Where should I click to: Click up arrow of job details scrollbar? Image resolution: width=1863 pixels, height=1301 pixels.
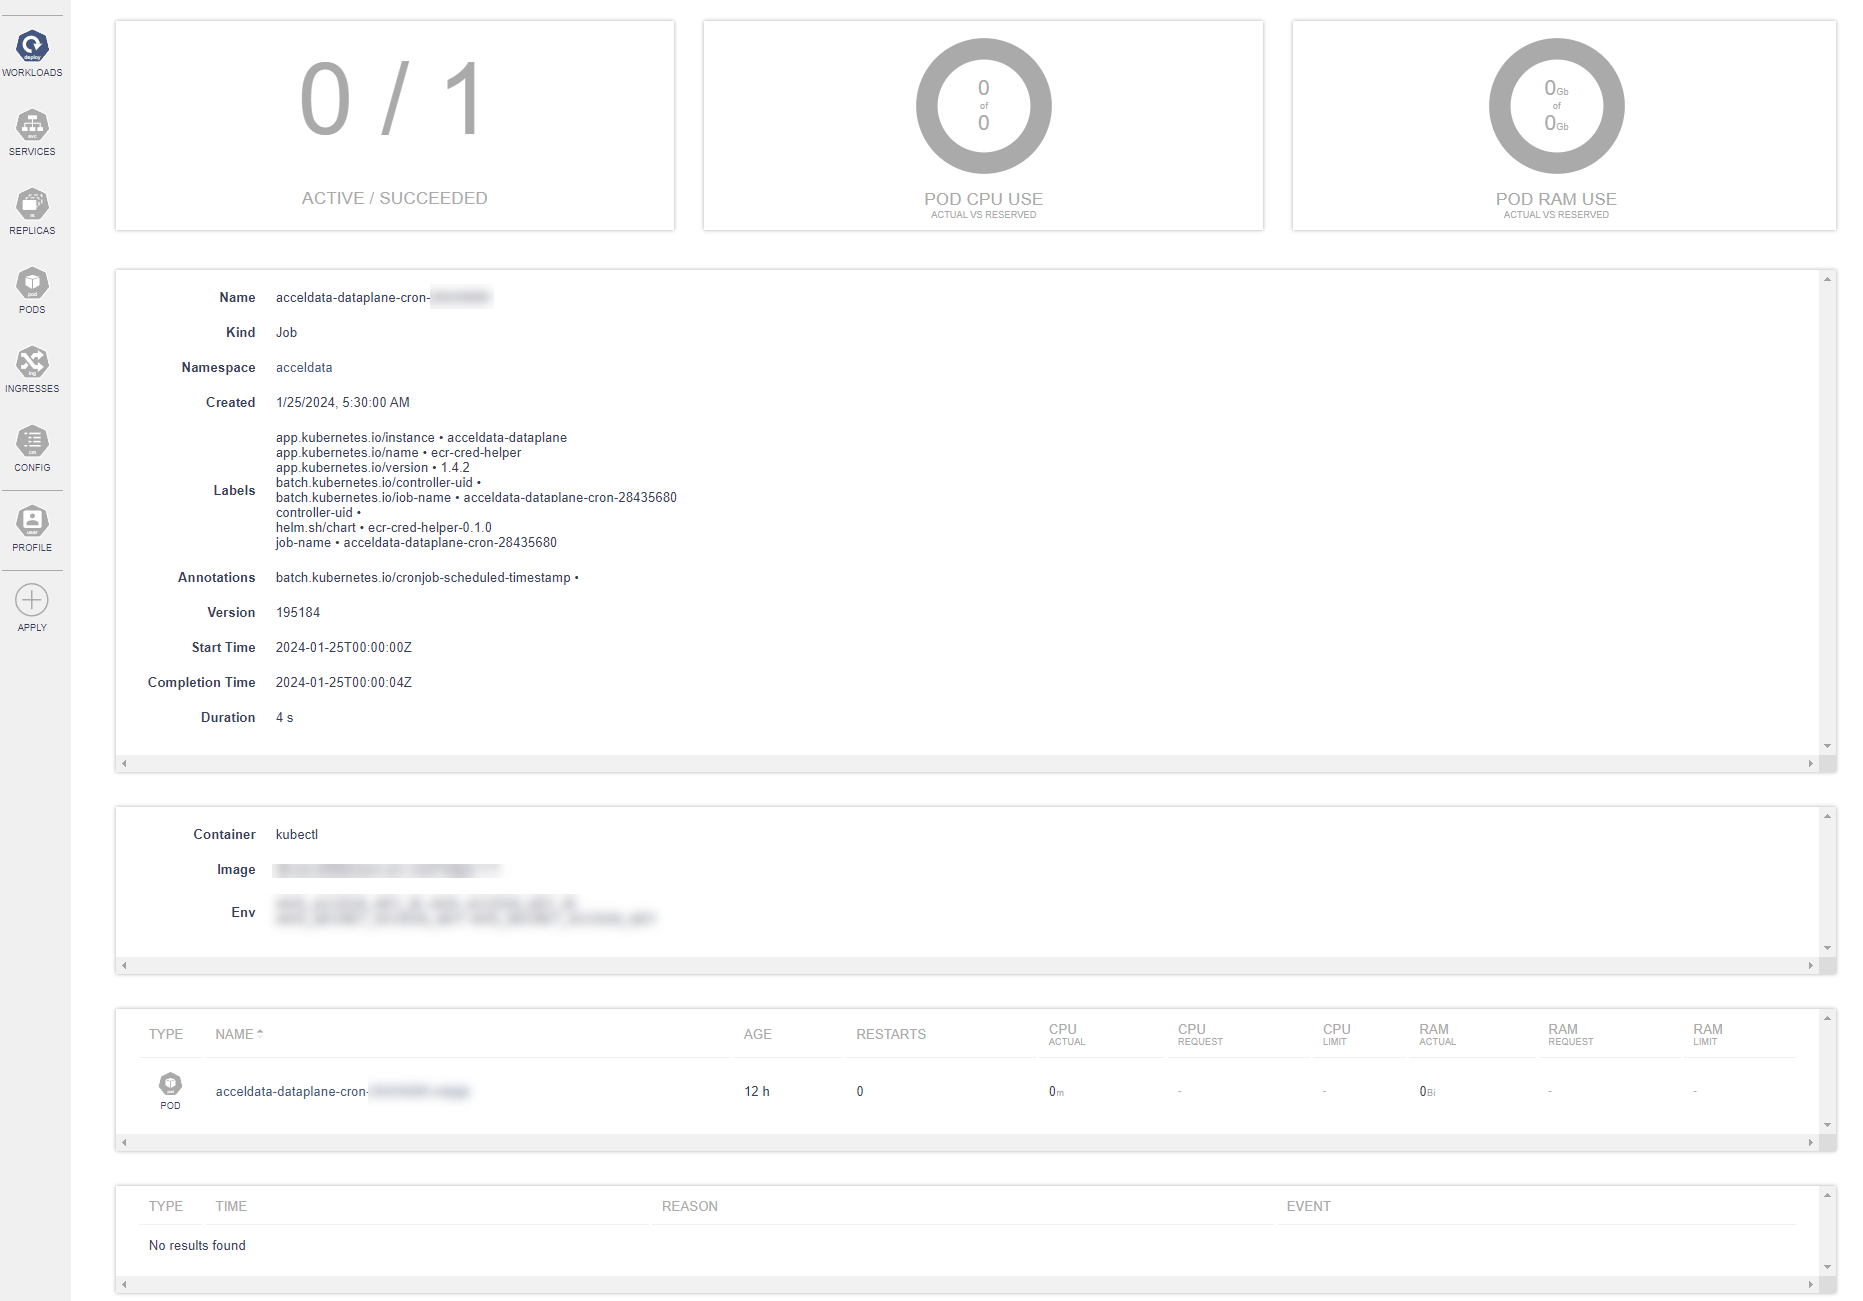point(1828,279)
